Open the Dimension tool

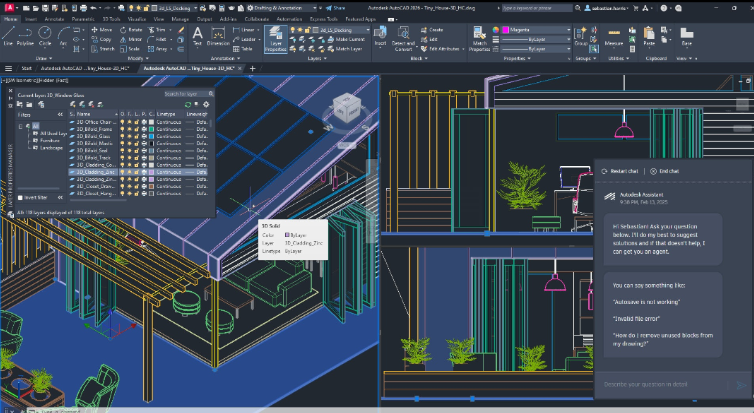coord(218,37)
